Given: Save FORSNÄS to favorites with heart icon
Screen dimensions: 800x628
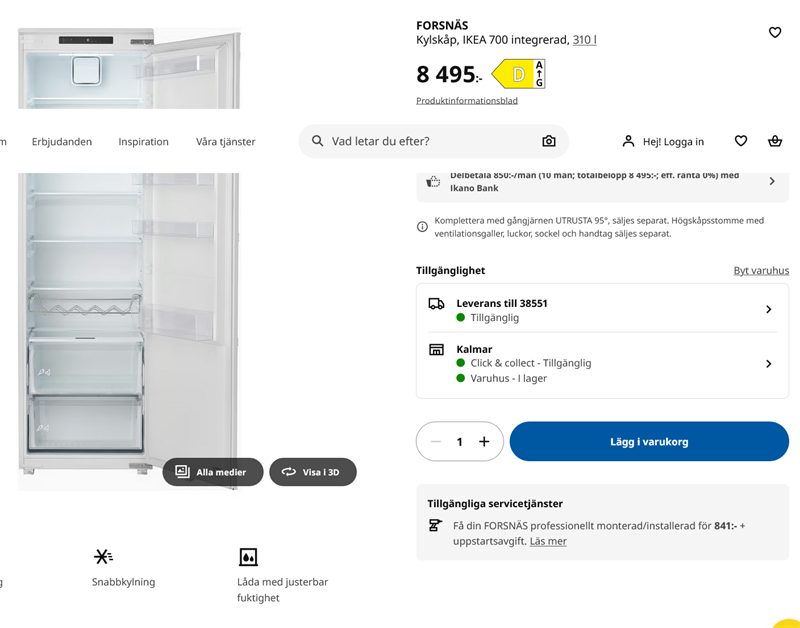Looking at the screenshot, I should (774, 33).
